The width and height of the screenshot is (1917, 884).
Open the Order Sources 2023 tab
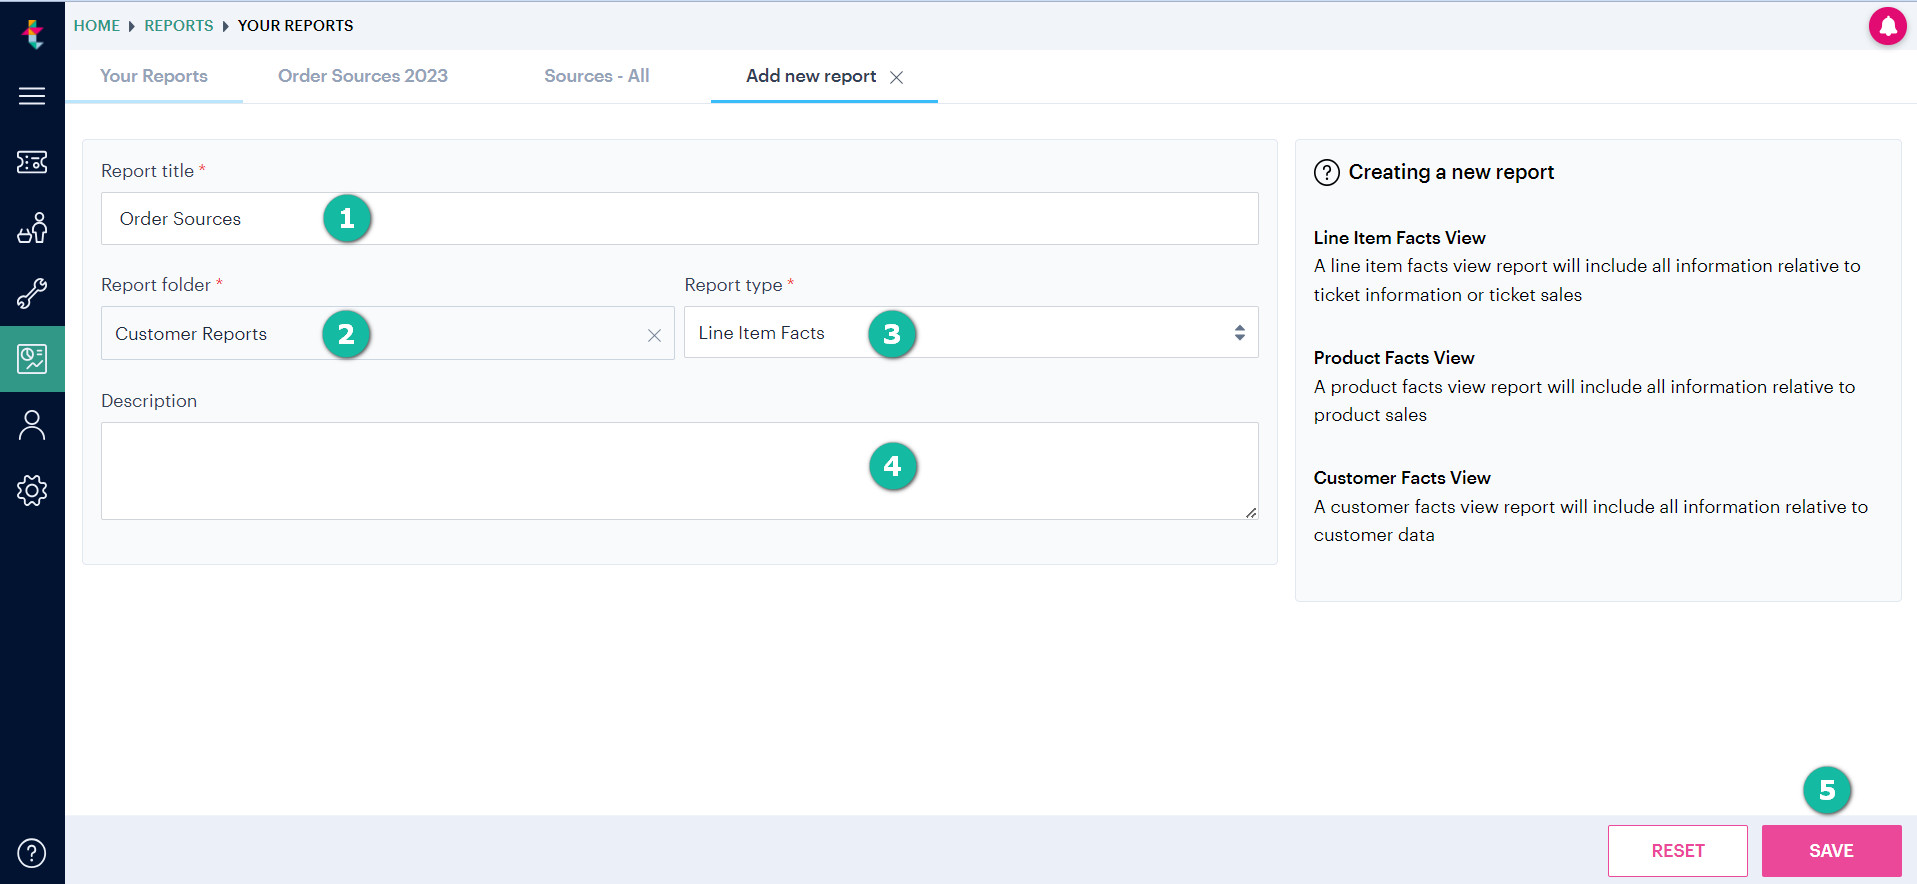363,76
